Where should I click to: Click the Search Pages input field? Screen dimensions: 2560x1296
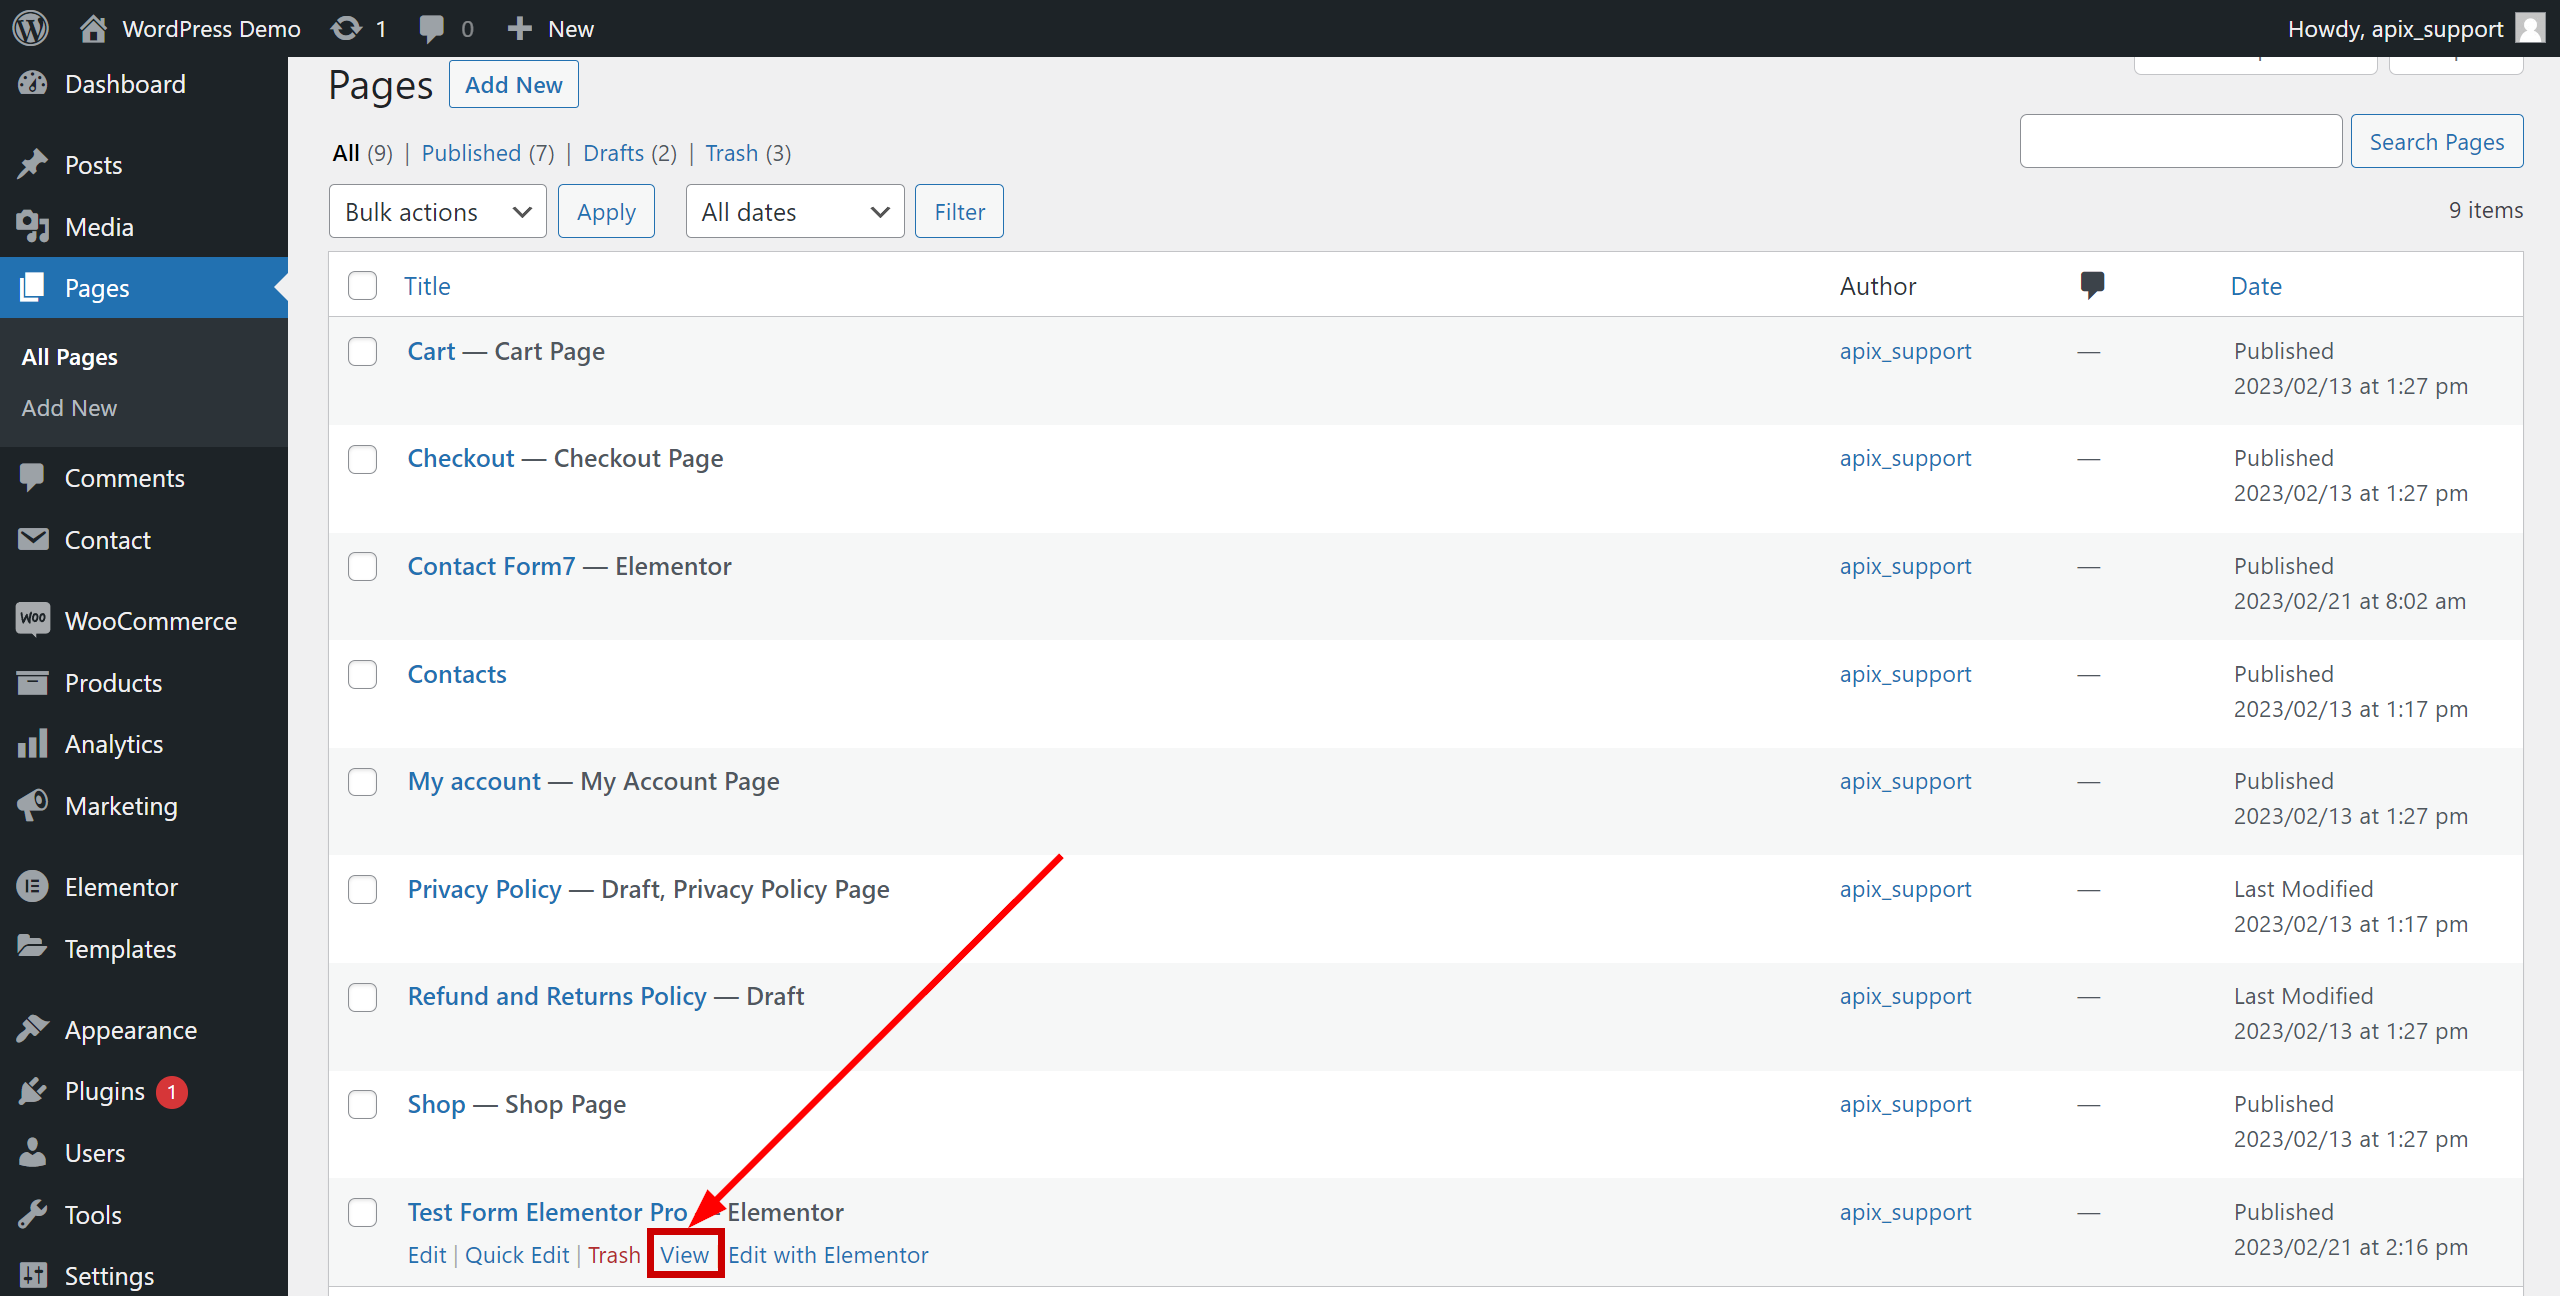(2180, 141)
